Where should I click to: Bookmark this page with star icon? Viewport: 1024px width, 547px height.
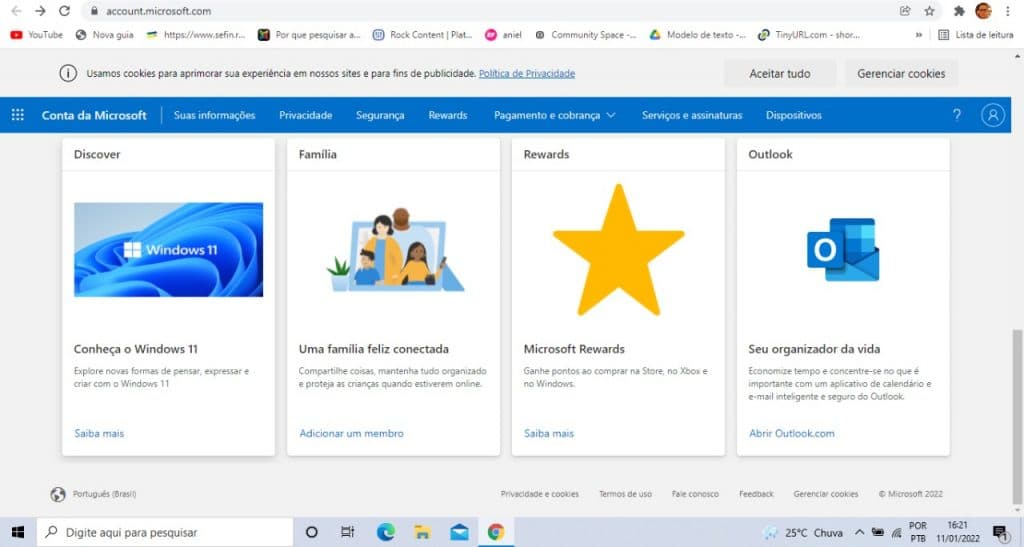tap(929, 10)
